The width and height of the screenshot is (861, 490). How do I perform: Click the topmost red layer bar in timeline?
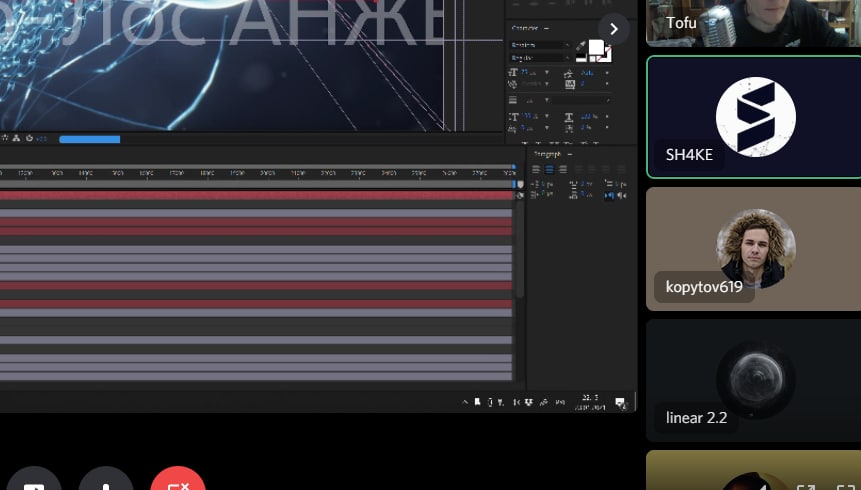pyautogui.click(x=255, y=195)
